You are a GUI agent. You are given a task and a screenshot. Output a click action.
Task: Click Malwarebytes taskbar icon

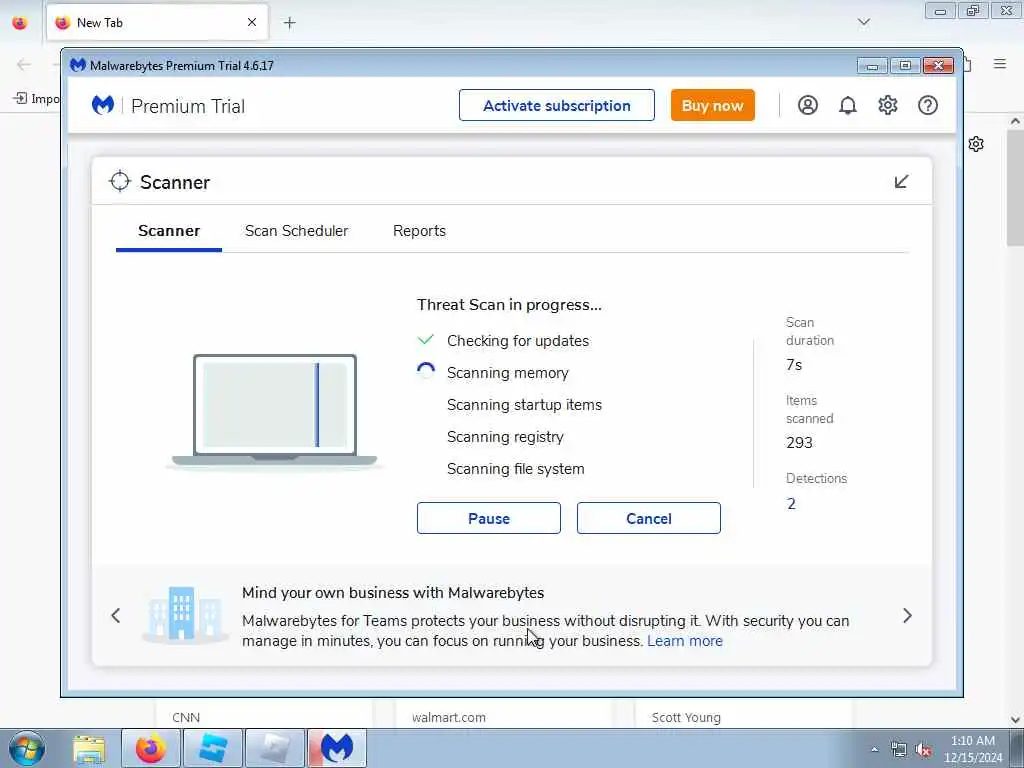point(337,748)
